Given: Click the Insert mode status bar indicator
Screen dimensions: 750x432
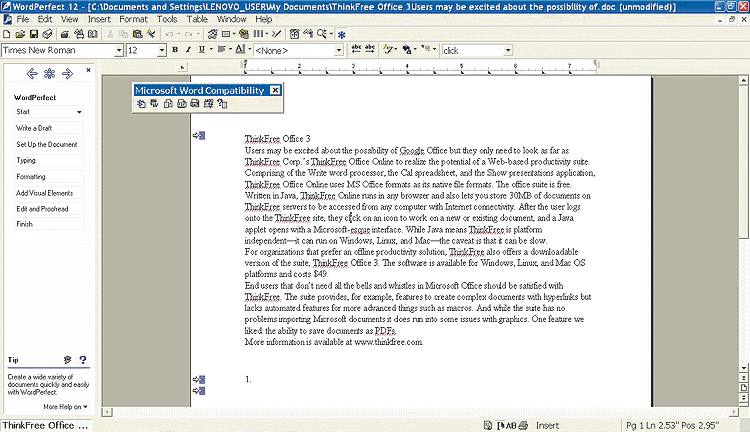Looking at the screenshot, I should (x=547, y=426).
